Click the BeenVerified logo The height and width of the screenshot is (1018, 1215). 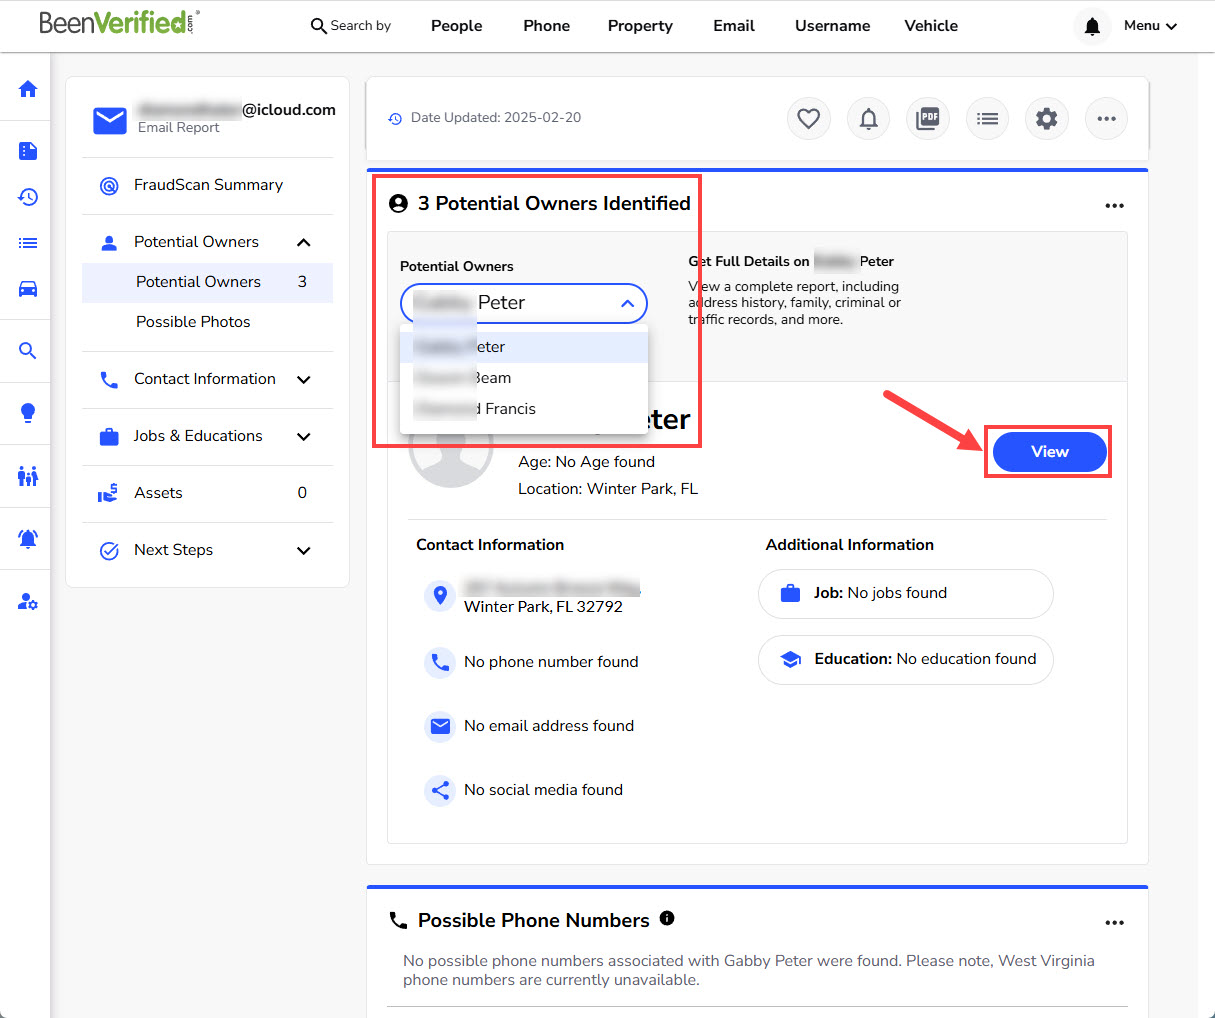click(x=119, y=23)
